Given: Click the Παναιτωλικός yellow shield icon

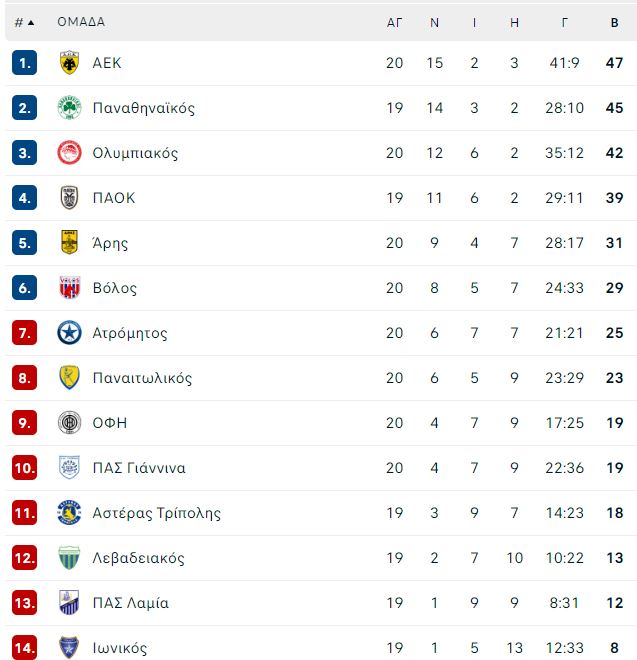Looking at the screenshot, I should [x=69, y=378].
